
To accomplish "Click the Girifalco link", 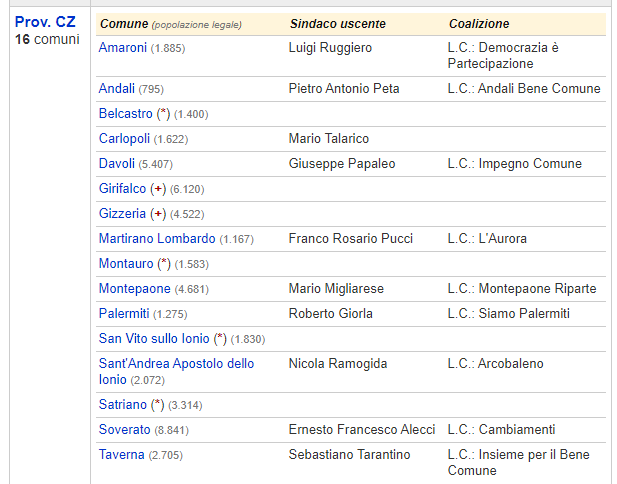I will click(122, 189).
